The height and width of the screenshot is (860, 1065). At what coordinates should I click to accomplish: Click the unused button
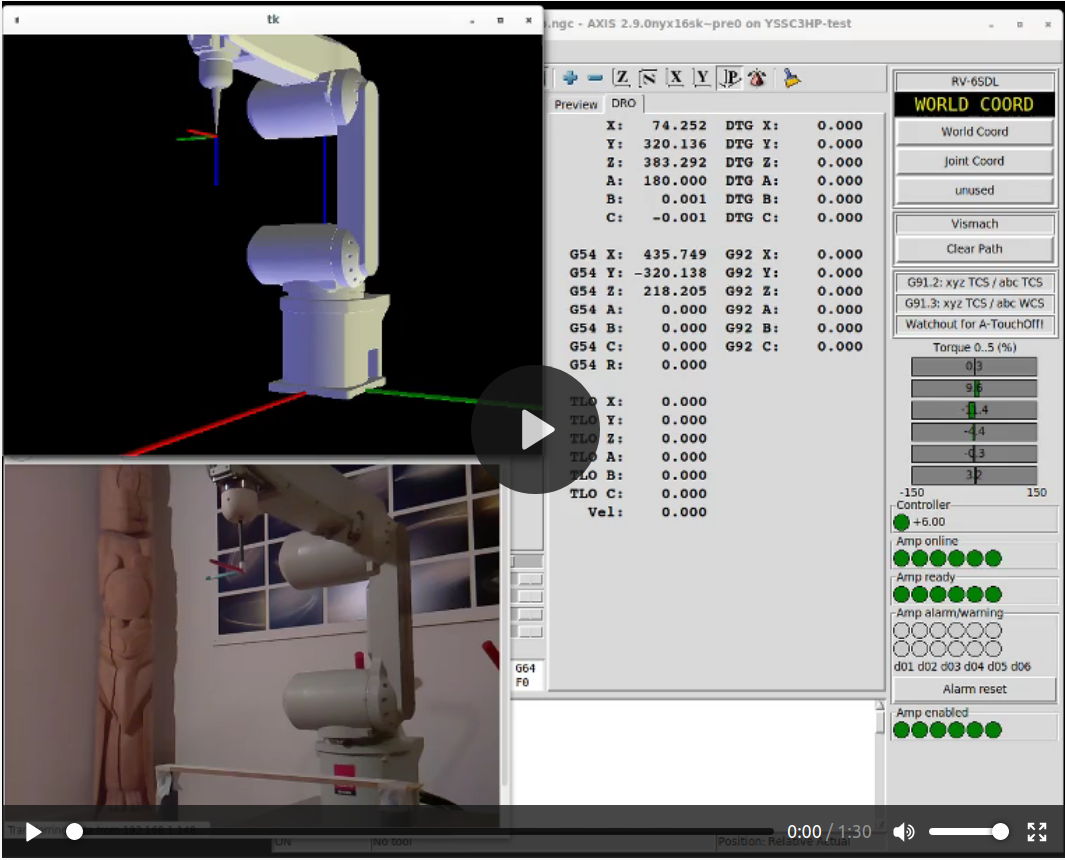tap(974, 190)
